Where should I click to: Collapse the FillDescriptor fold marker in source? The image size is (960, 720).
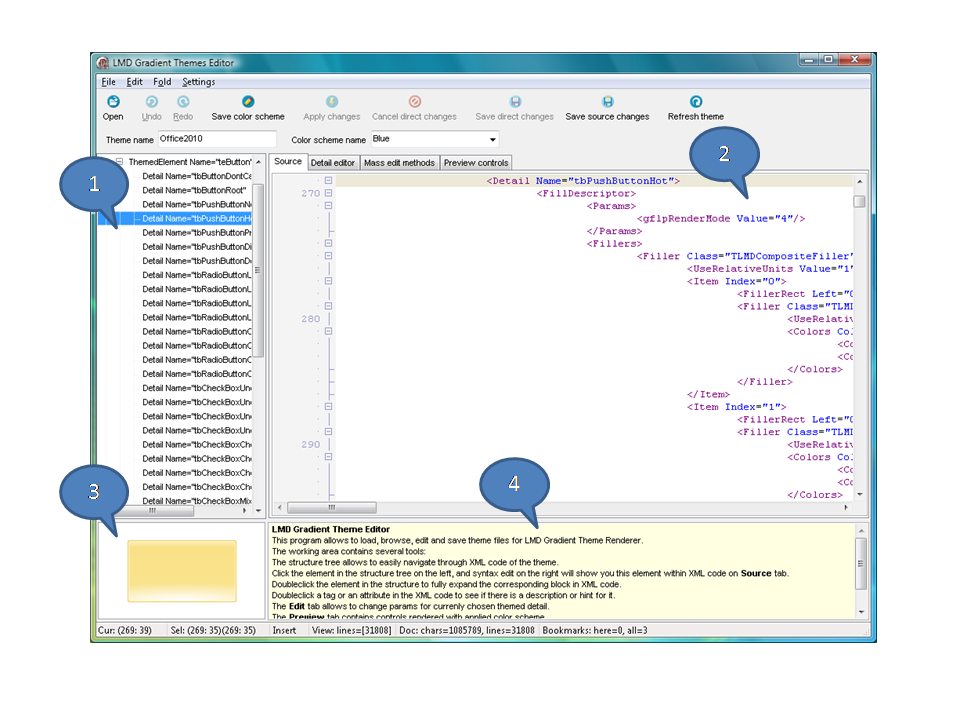328,194
